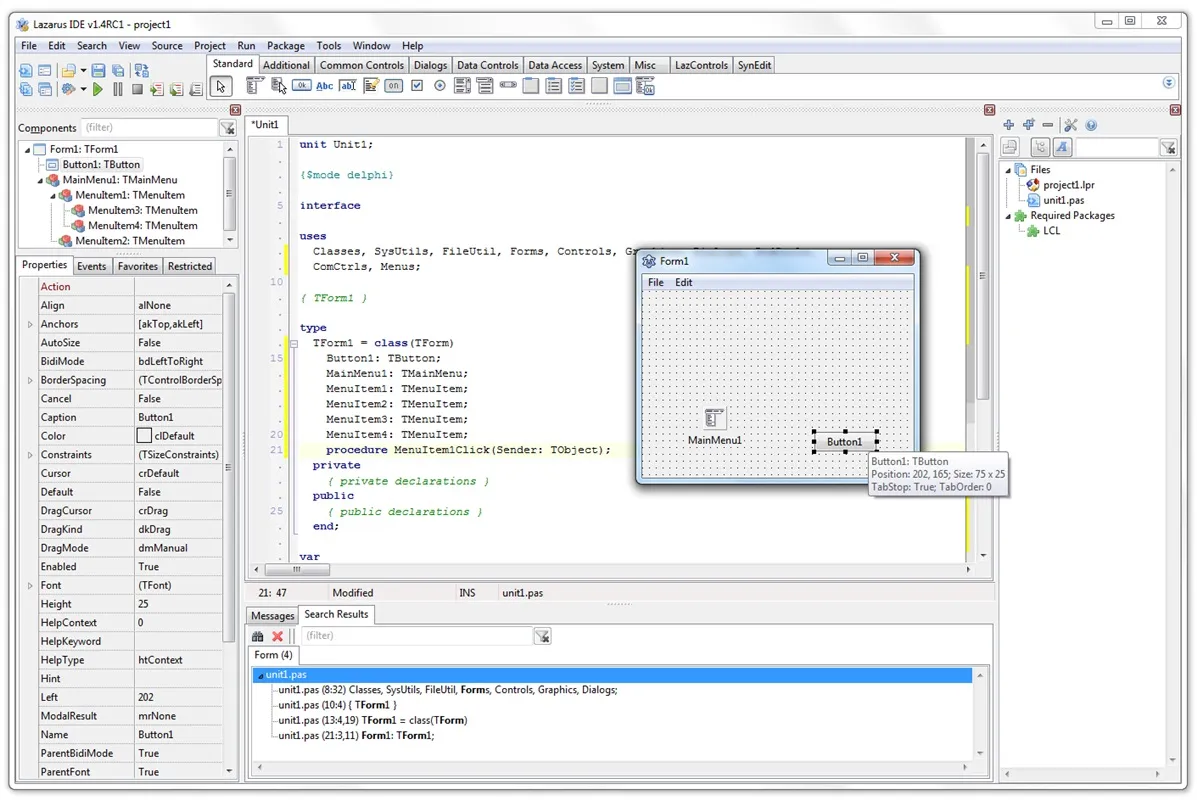This screenshot has width=1197, height=800.
Task: Select Button1 on the Form1 designer
Action: click(x=845, y=440)
